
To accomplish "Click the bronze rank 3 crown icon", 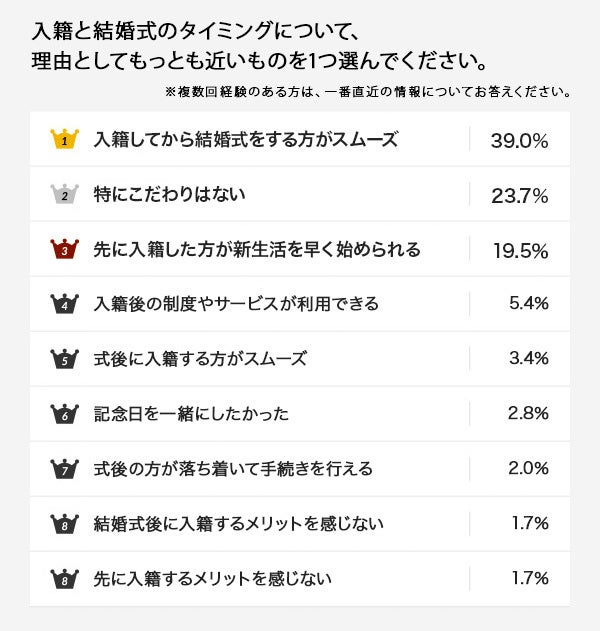I will pos(64,249).
